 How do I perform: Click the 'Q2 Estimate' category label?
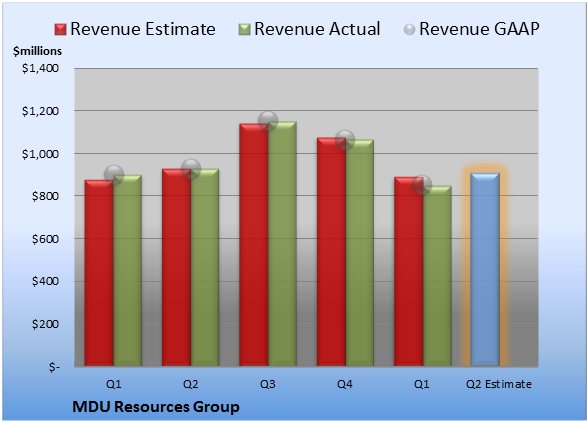click(499, 384)
